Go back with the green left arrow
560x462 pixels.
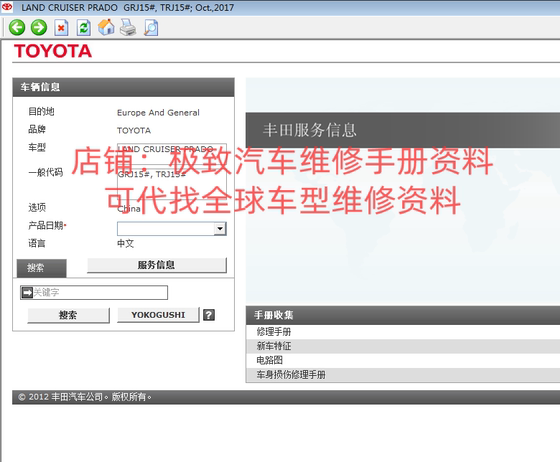tap(17, 27)
